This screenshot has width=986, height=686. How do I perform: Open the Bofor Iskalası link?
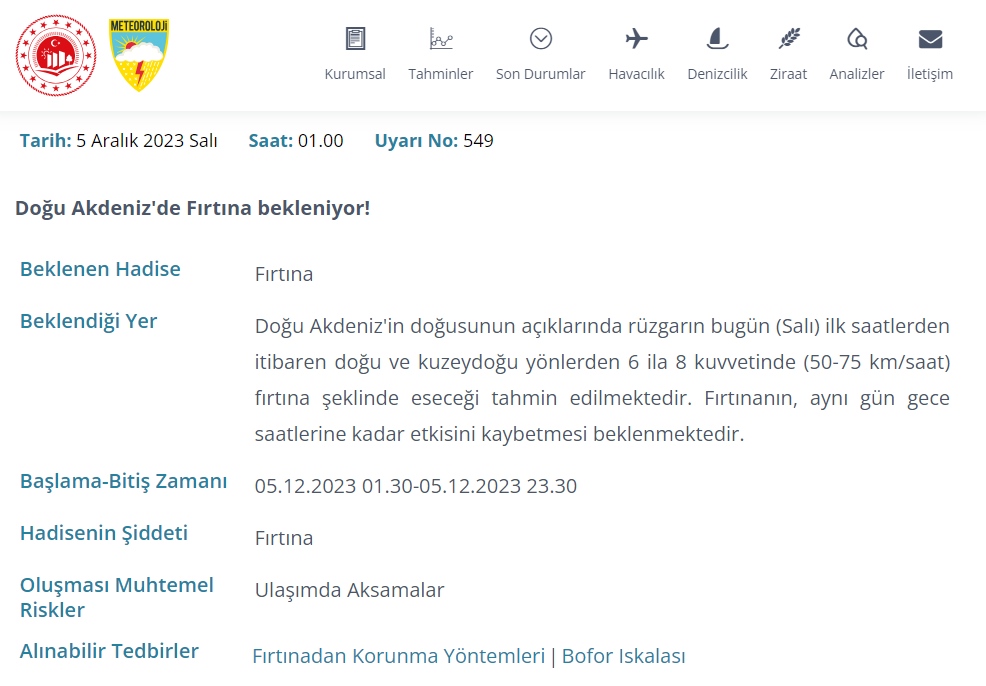(624, 656)
